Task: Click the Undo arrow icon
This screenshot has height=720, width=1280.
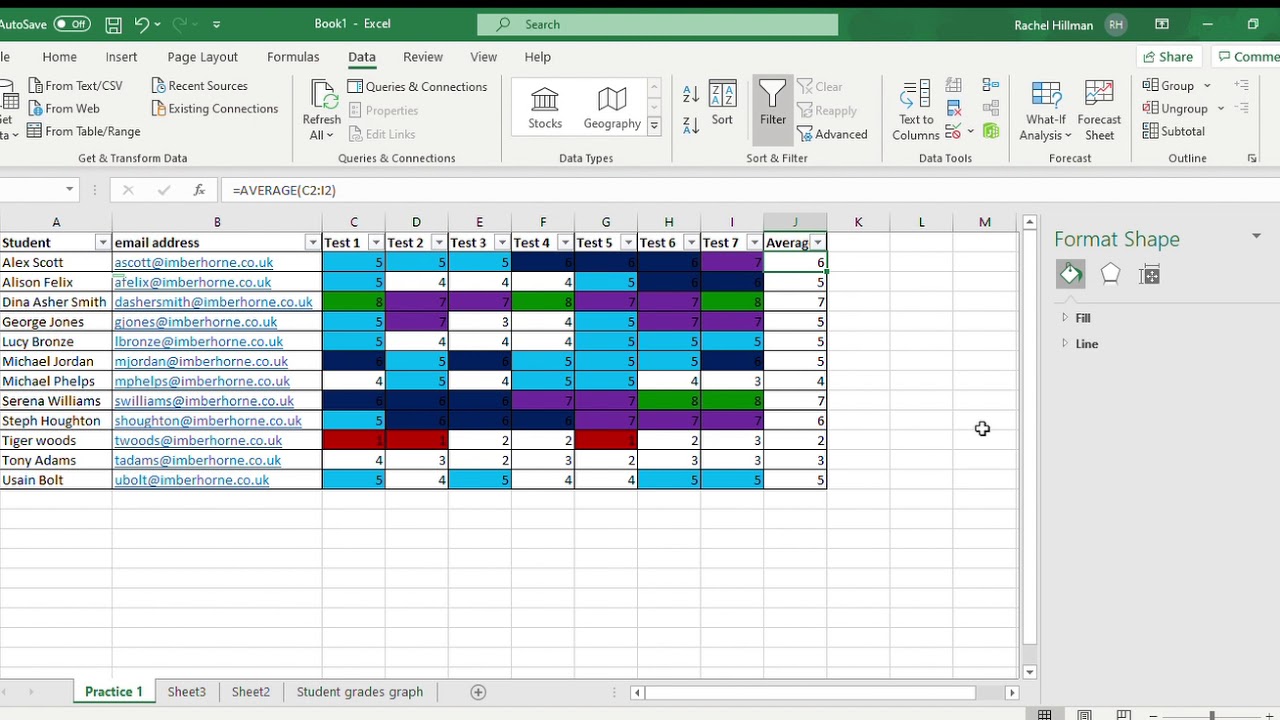Action: tap(141, 24)
